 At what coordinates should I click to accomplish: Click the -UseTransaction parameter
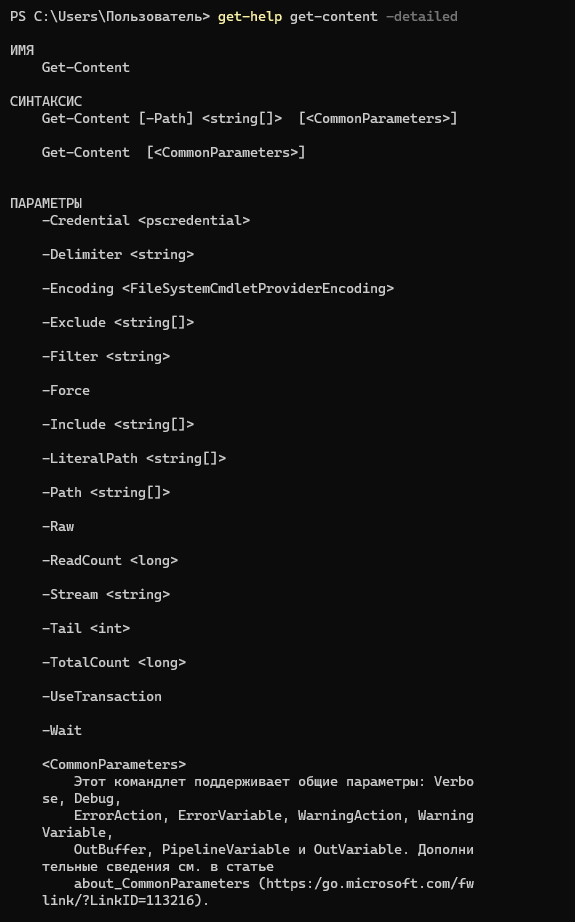coord(102,697)
